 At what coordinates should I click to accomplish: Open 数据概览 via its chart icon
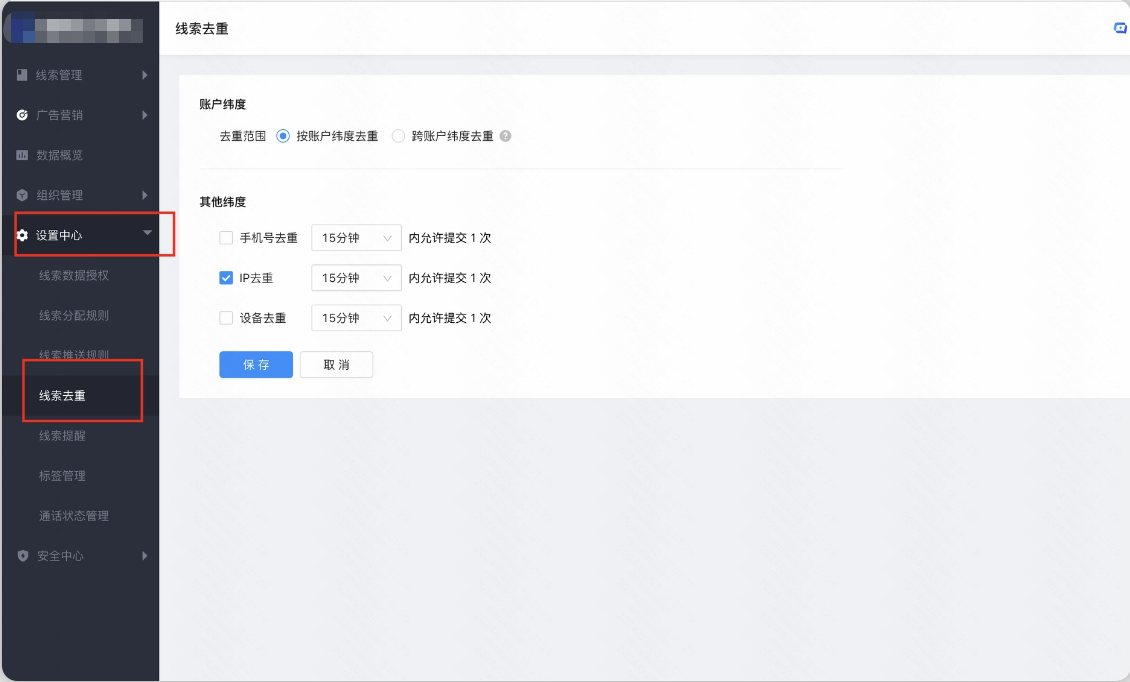point(22,155)
